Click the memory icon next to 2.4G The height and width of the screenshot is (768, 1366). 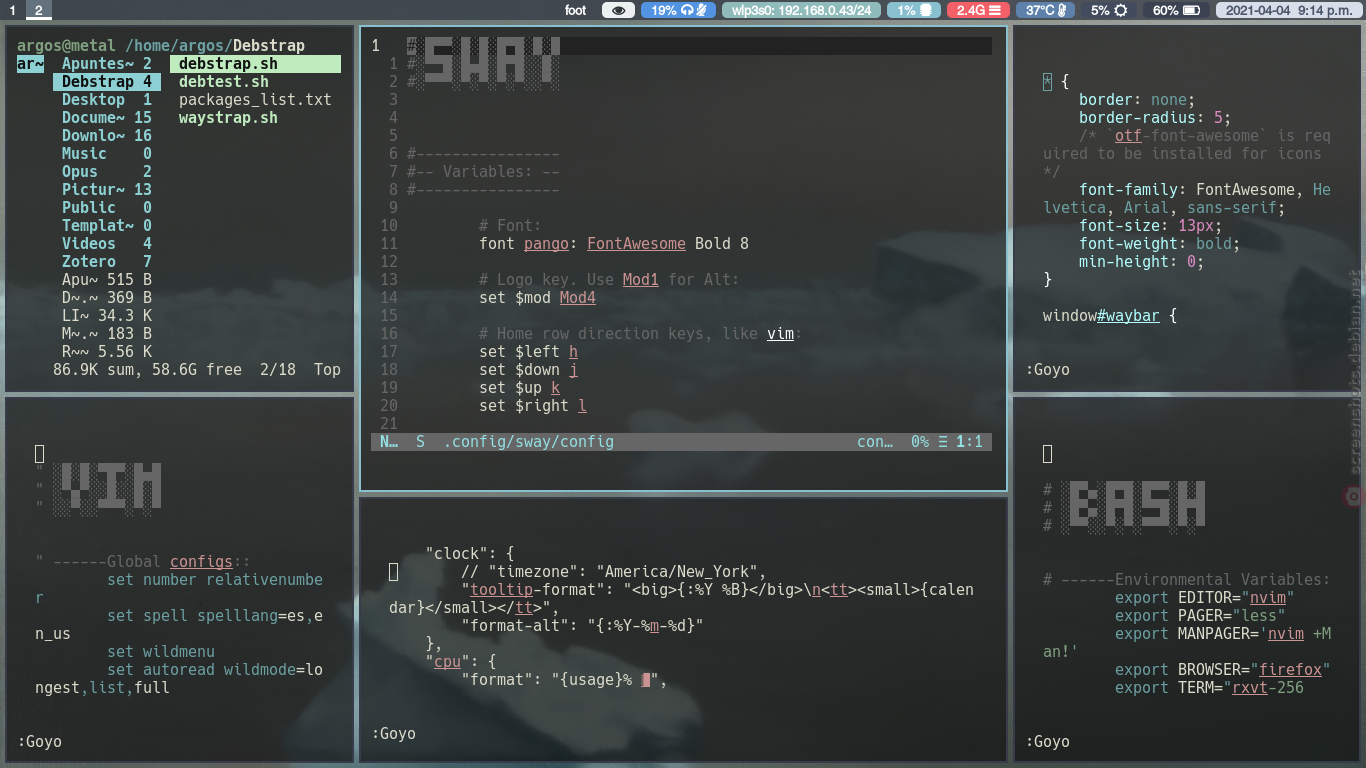pos(994,10)
